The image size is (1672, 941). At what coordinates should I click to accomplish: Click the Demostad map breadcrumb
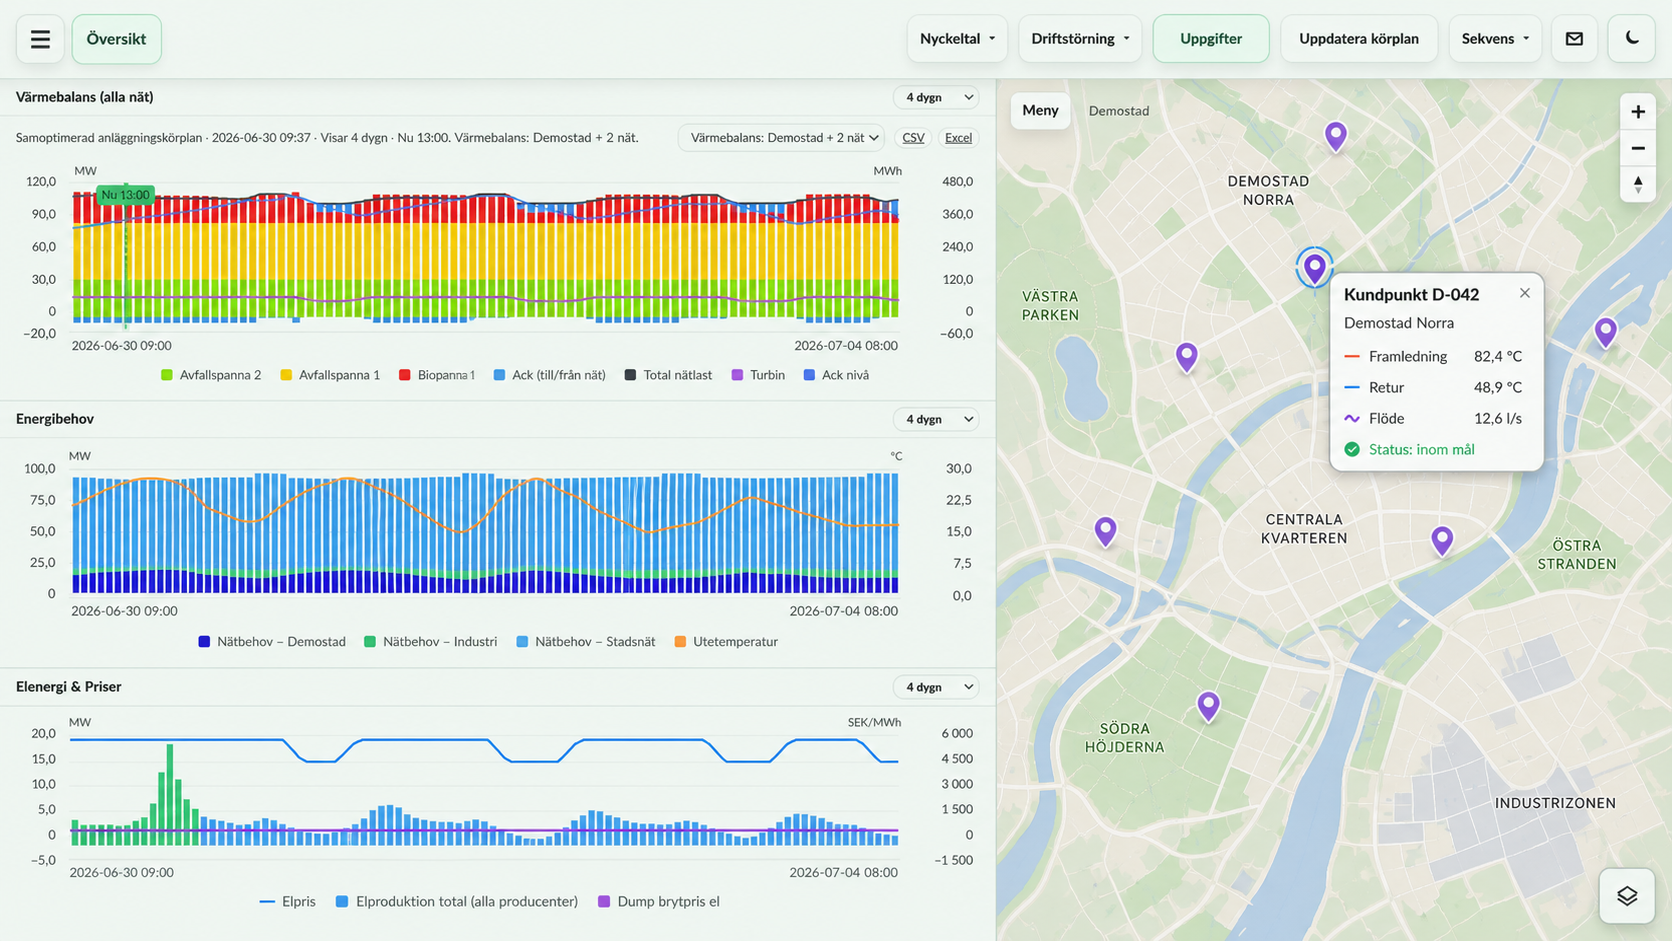point(1119,111)
